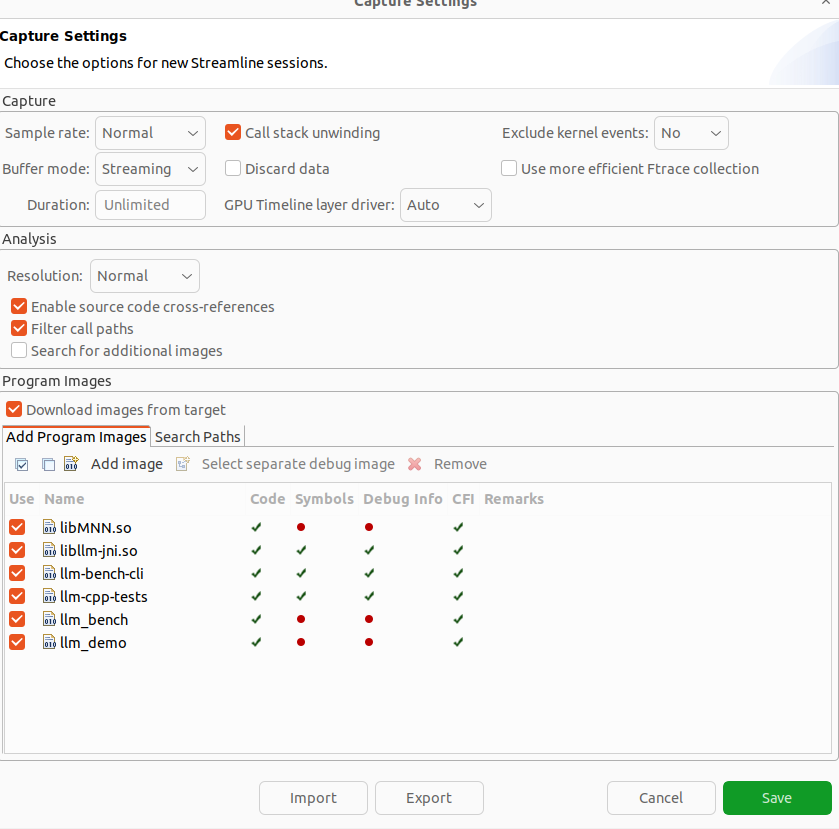Click the Import button
The width and height of the screenshot is (839, 829).
click(x=314, y=798)
